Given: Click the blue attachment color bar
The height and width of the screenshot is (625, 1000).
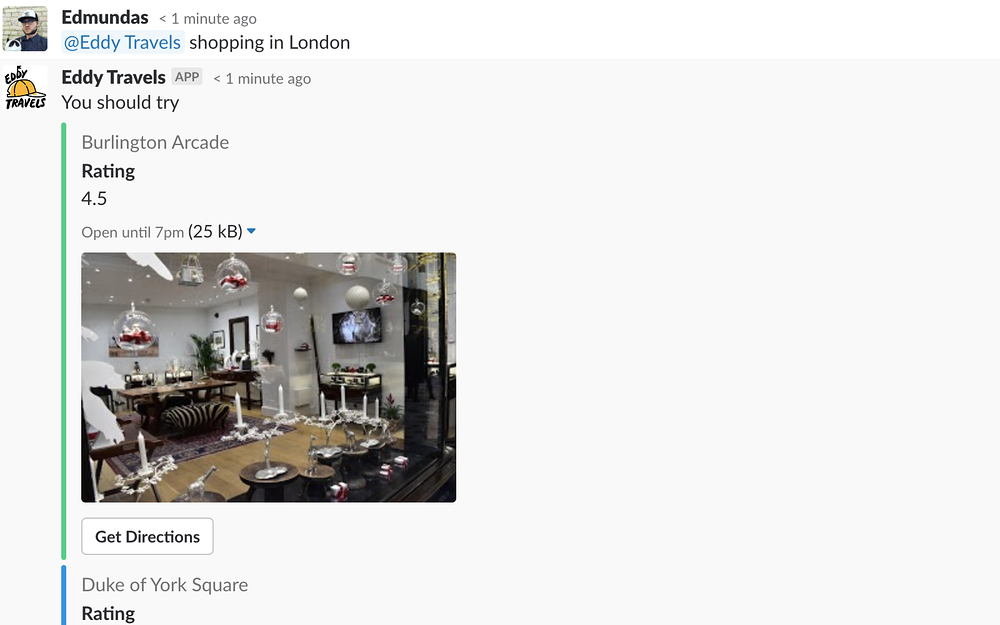Looking at the screenshot, I should point(64,595).
